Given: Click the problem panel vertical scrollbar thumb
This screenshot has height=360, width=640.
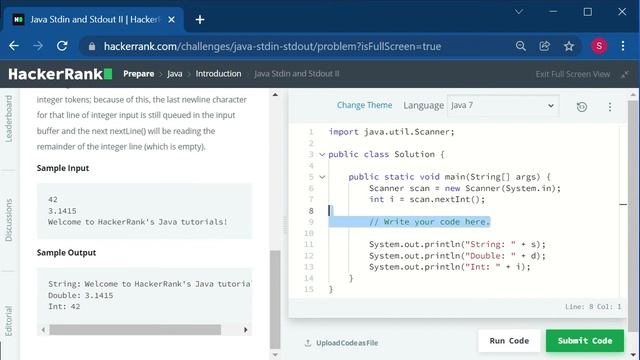Looking at the screenshot, I should coord(275,299).
